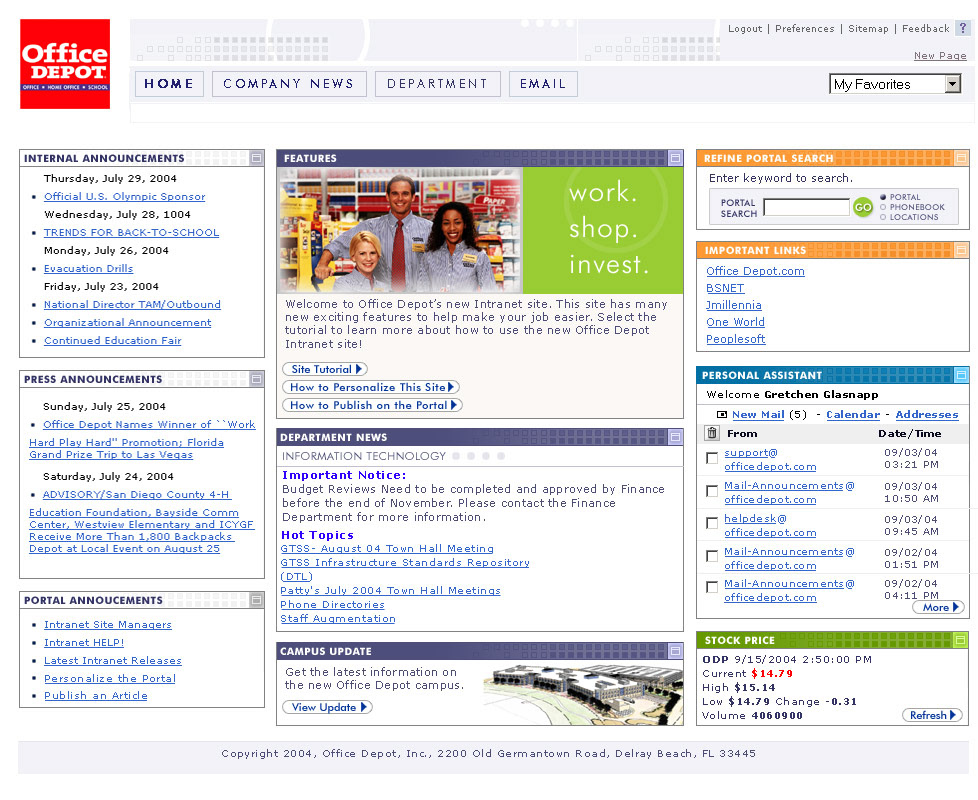
Task: Select the Phonebook search radio button
Action: (x=883, y=207)
